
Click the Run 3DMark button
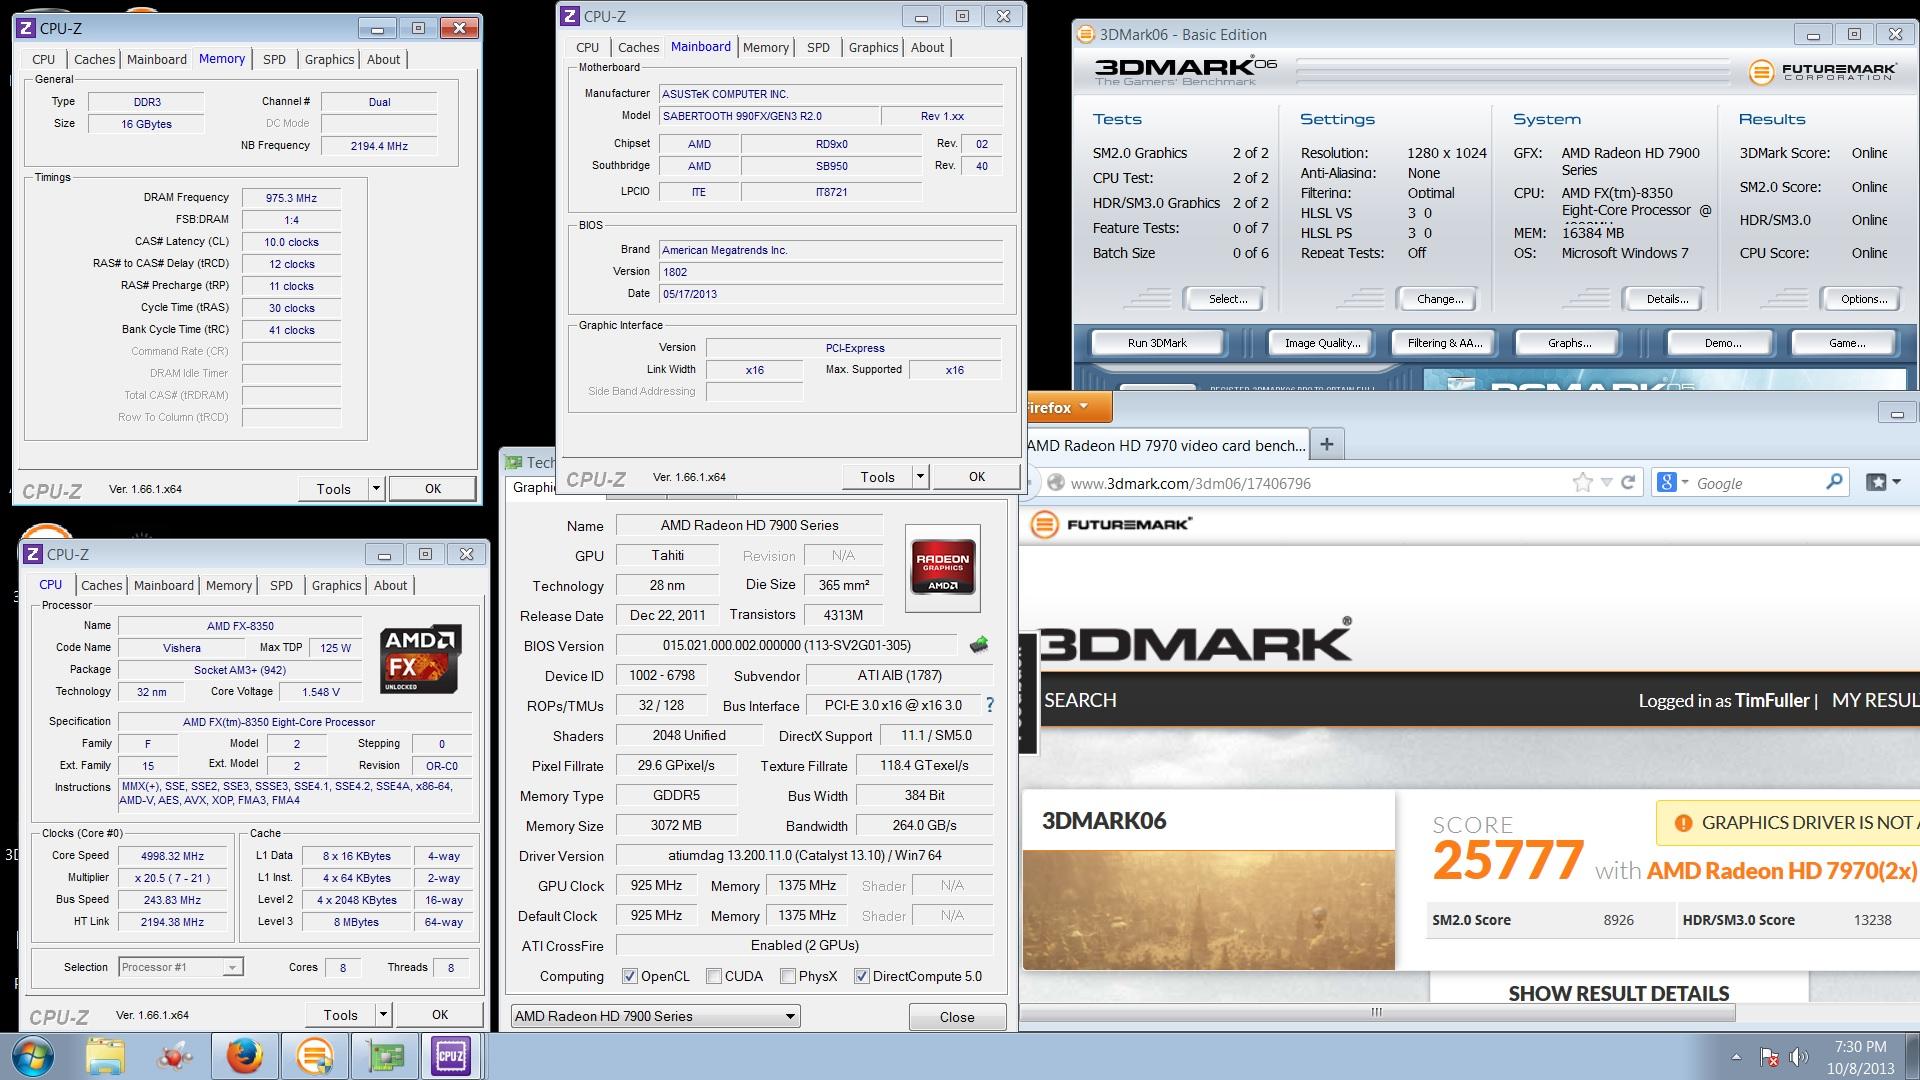tap(1157, 343)
